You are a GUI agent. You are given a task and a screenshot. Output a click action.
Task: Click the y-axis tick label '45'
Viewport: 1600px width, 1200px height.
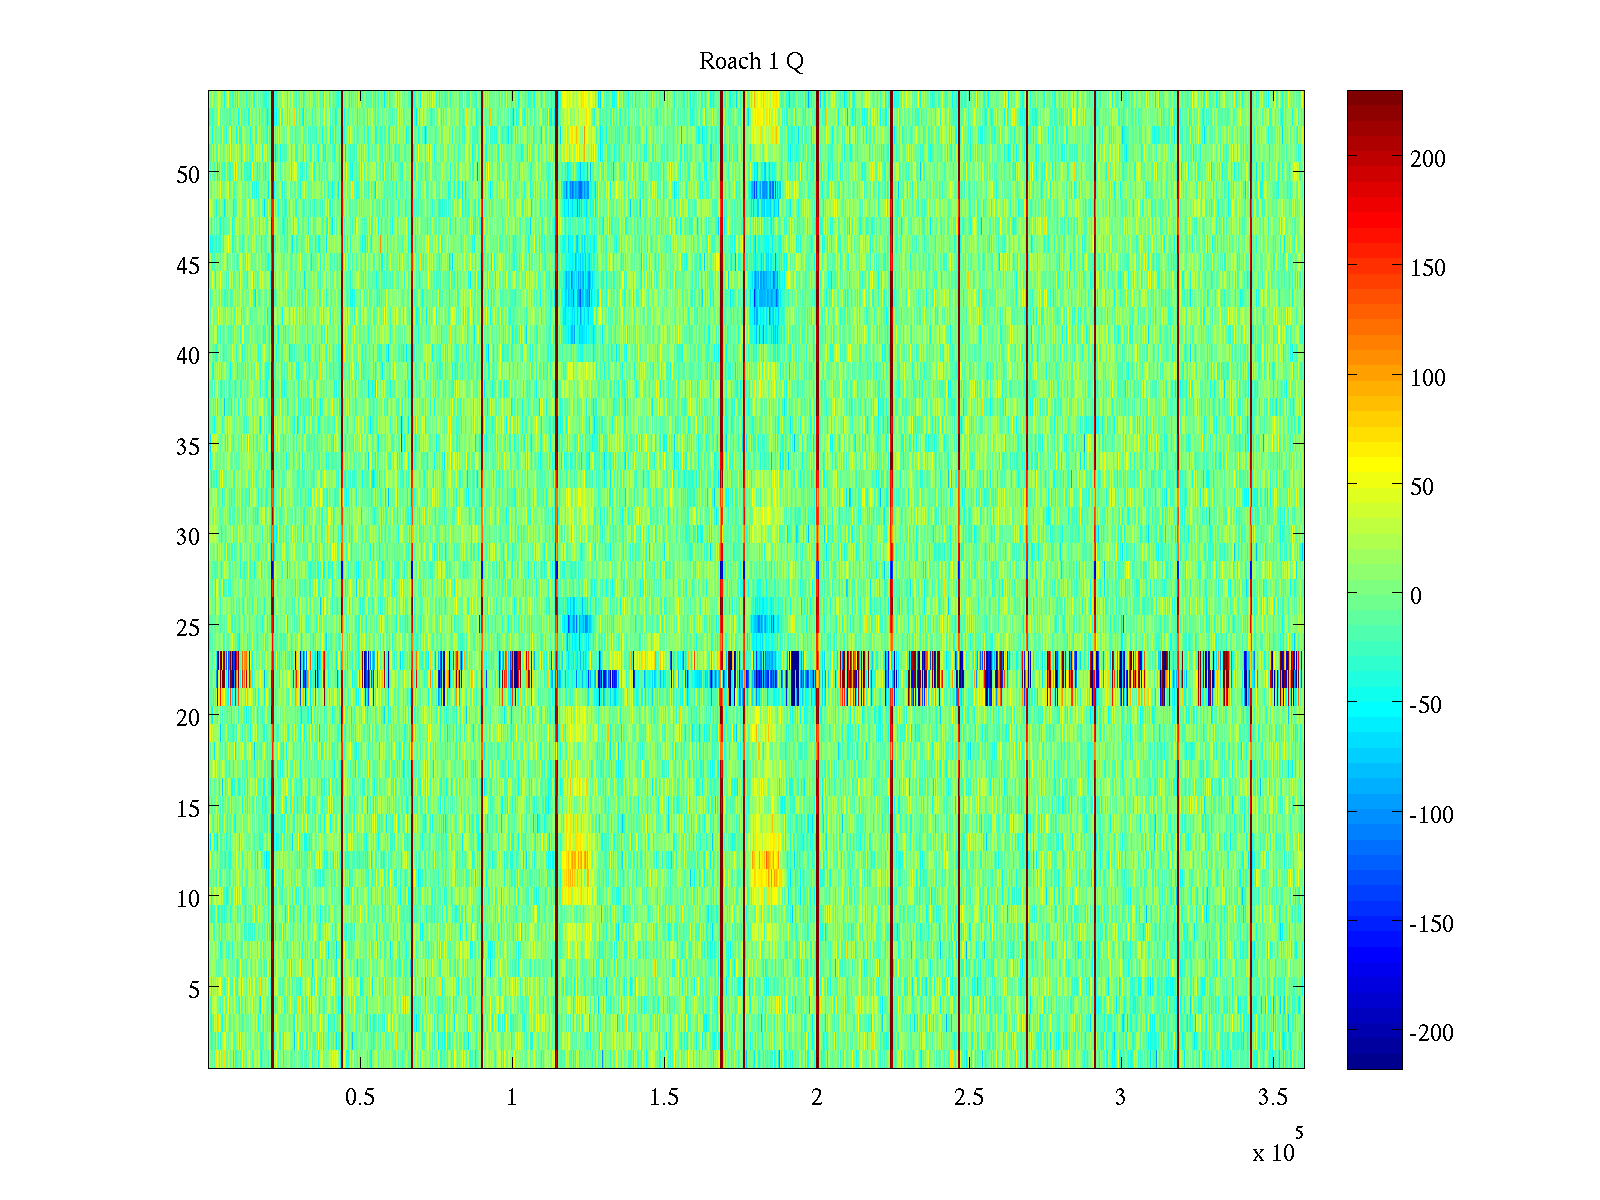coord(188,265)
